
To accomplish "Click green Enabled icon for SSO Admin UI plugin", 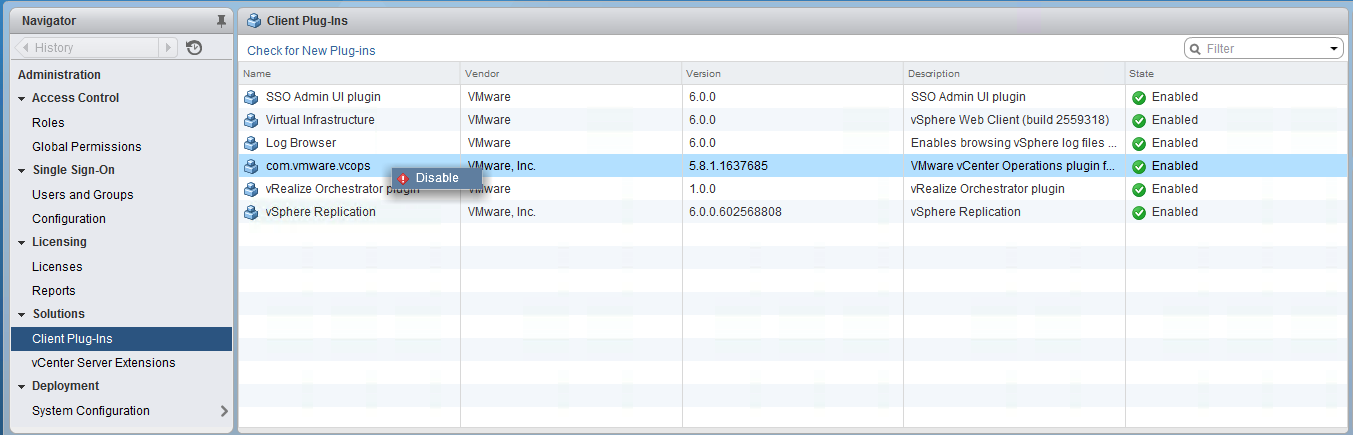I will 1139,98.
